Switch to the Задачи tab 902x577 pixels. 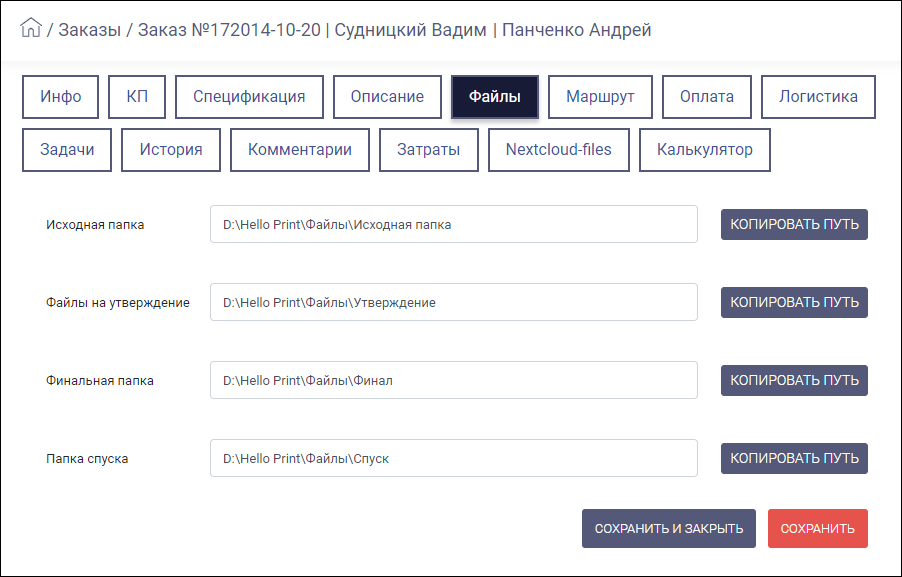[x=67, y=150]
